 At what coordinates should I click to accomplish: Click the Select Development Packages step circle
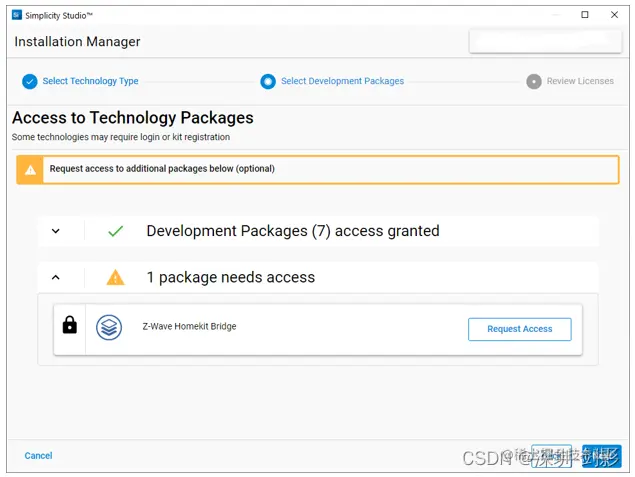point(267,81)
